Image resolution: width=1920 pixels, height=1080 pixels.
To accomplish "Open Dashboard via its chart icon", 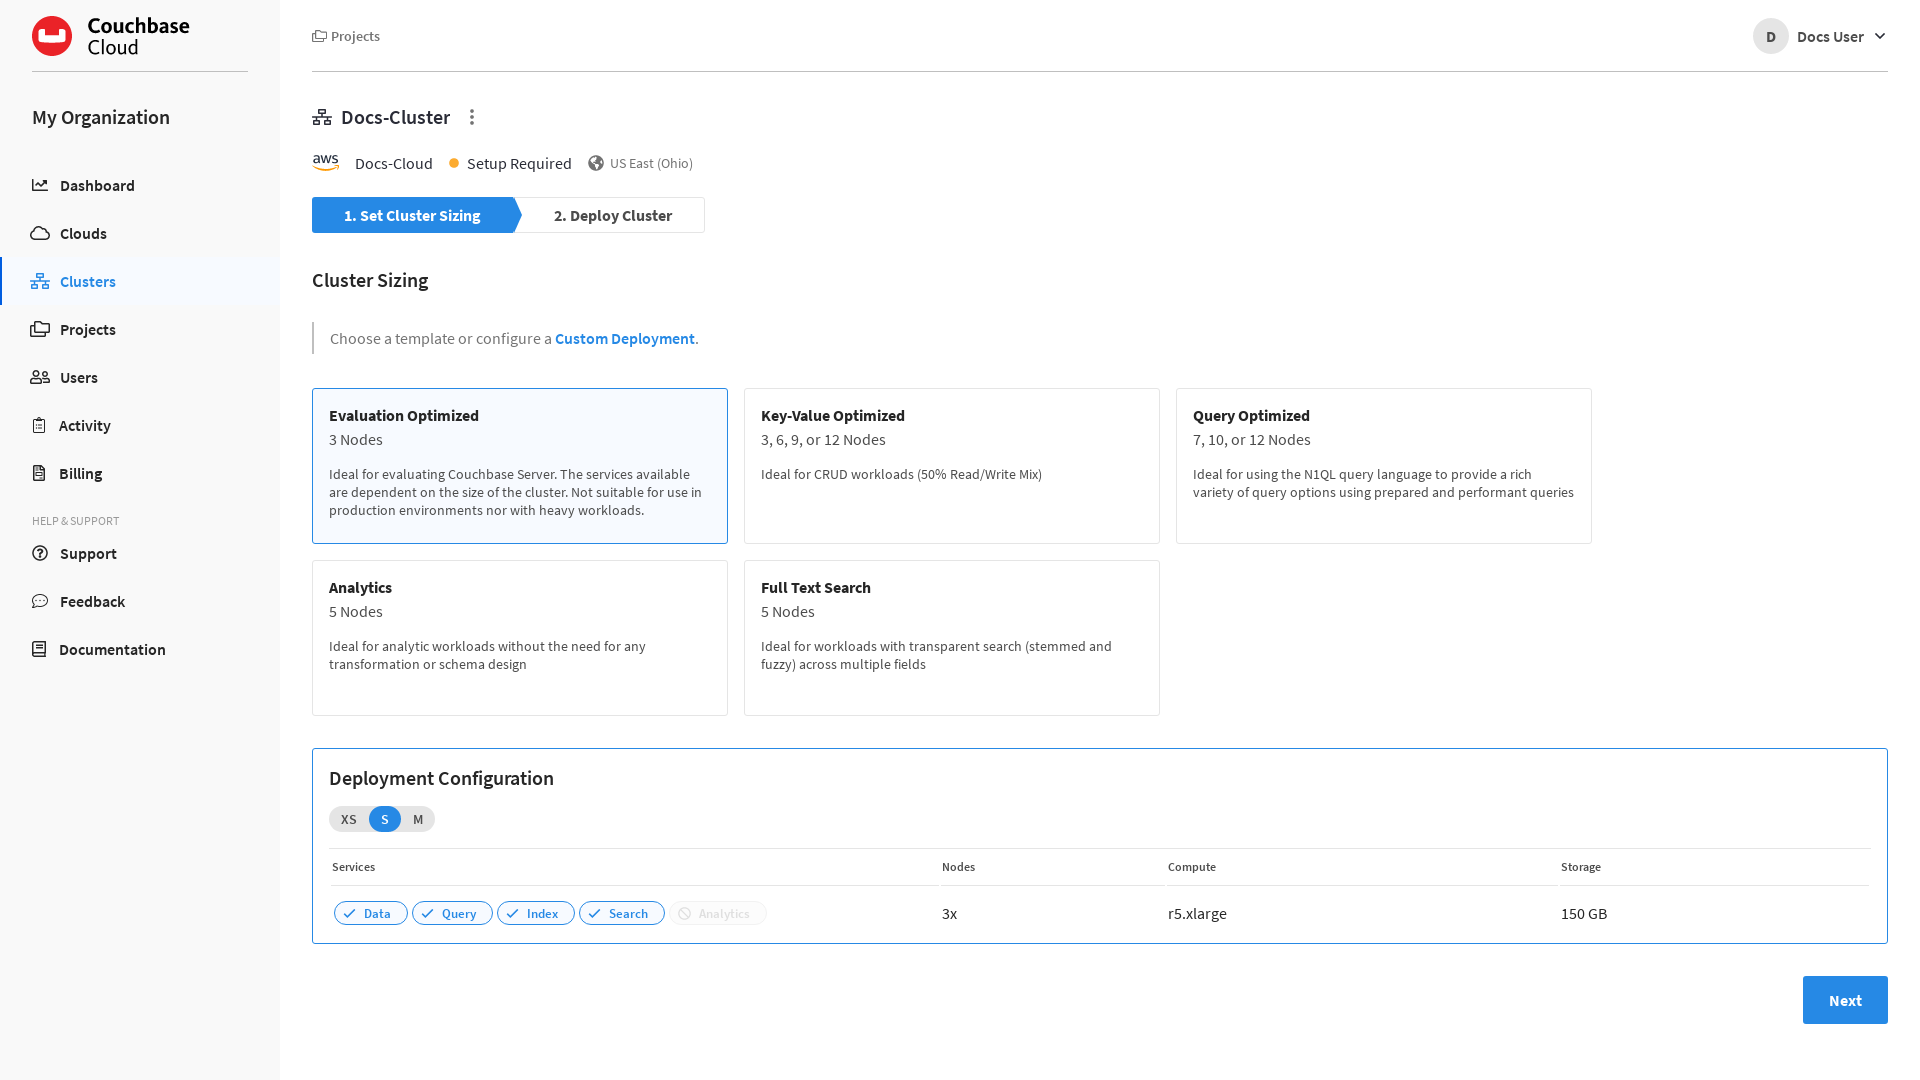I will click(x=40, y=185).
